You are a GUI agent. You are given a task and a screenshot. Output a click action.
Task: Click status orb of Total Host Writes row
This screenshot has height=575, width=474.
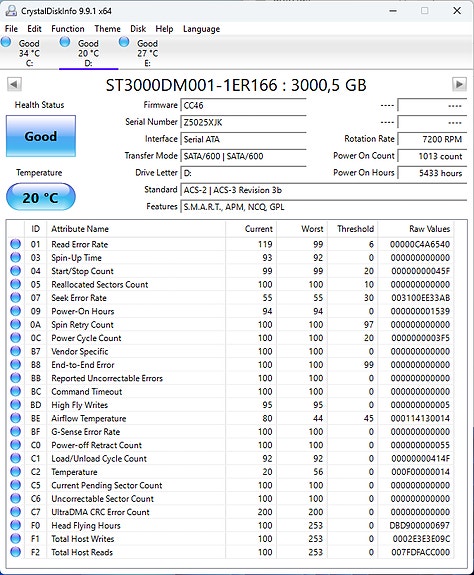click(x=15, y=538)
